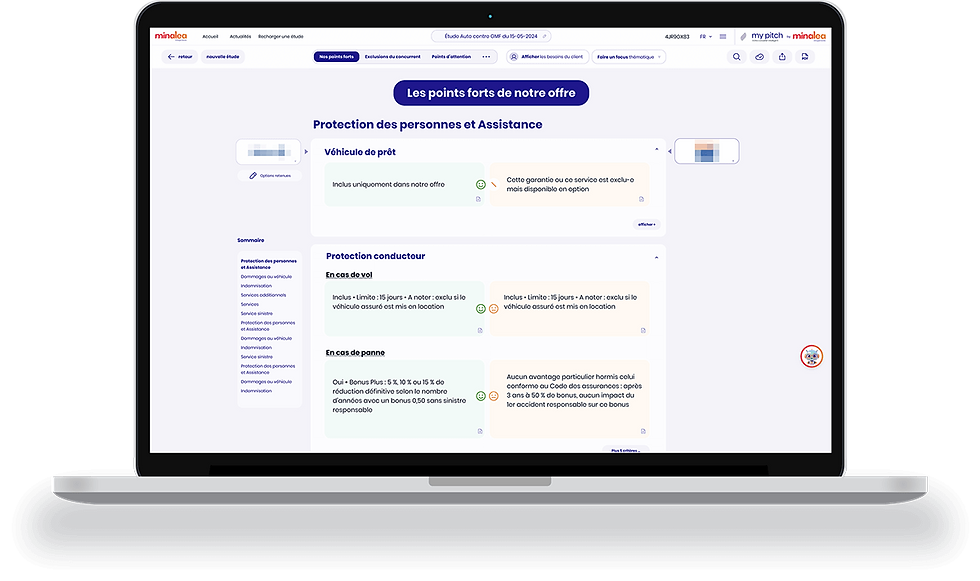Image resolution: width=980 pixels, height=581 pixels.
Task: Open the Actualités menu item
Action: click(x=240, y=36)
